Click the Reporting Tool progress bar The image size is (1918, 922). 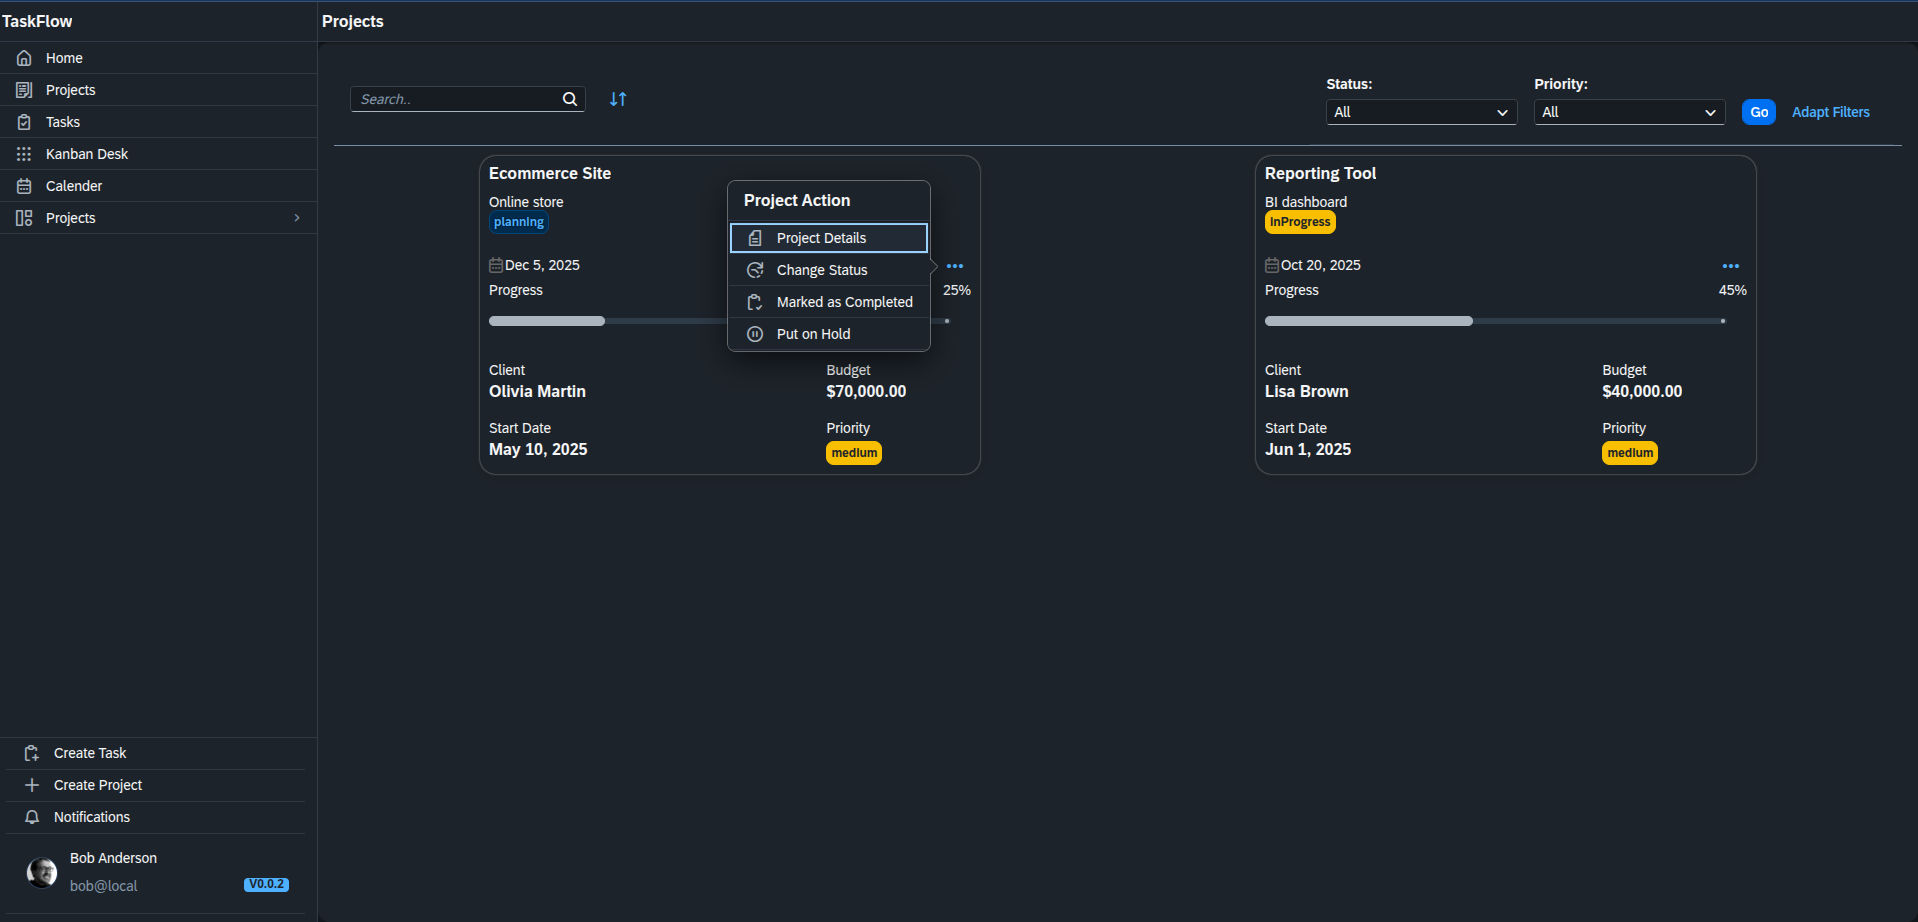[x=1495, y=321]
